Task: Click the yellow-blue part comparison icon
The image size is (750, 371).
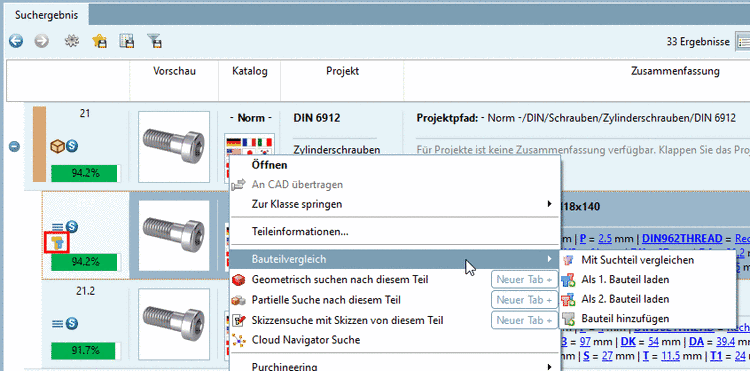Action: (x=57, y=243)
